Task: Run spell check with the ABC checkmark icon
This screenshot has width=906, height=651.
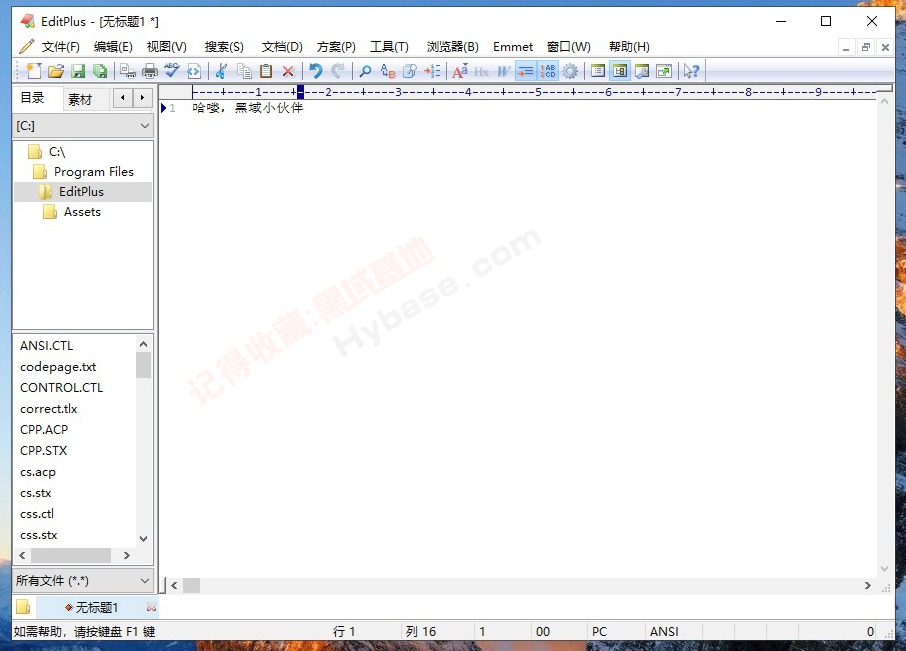Action: (172, 71)
